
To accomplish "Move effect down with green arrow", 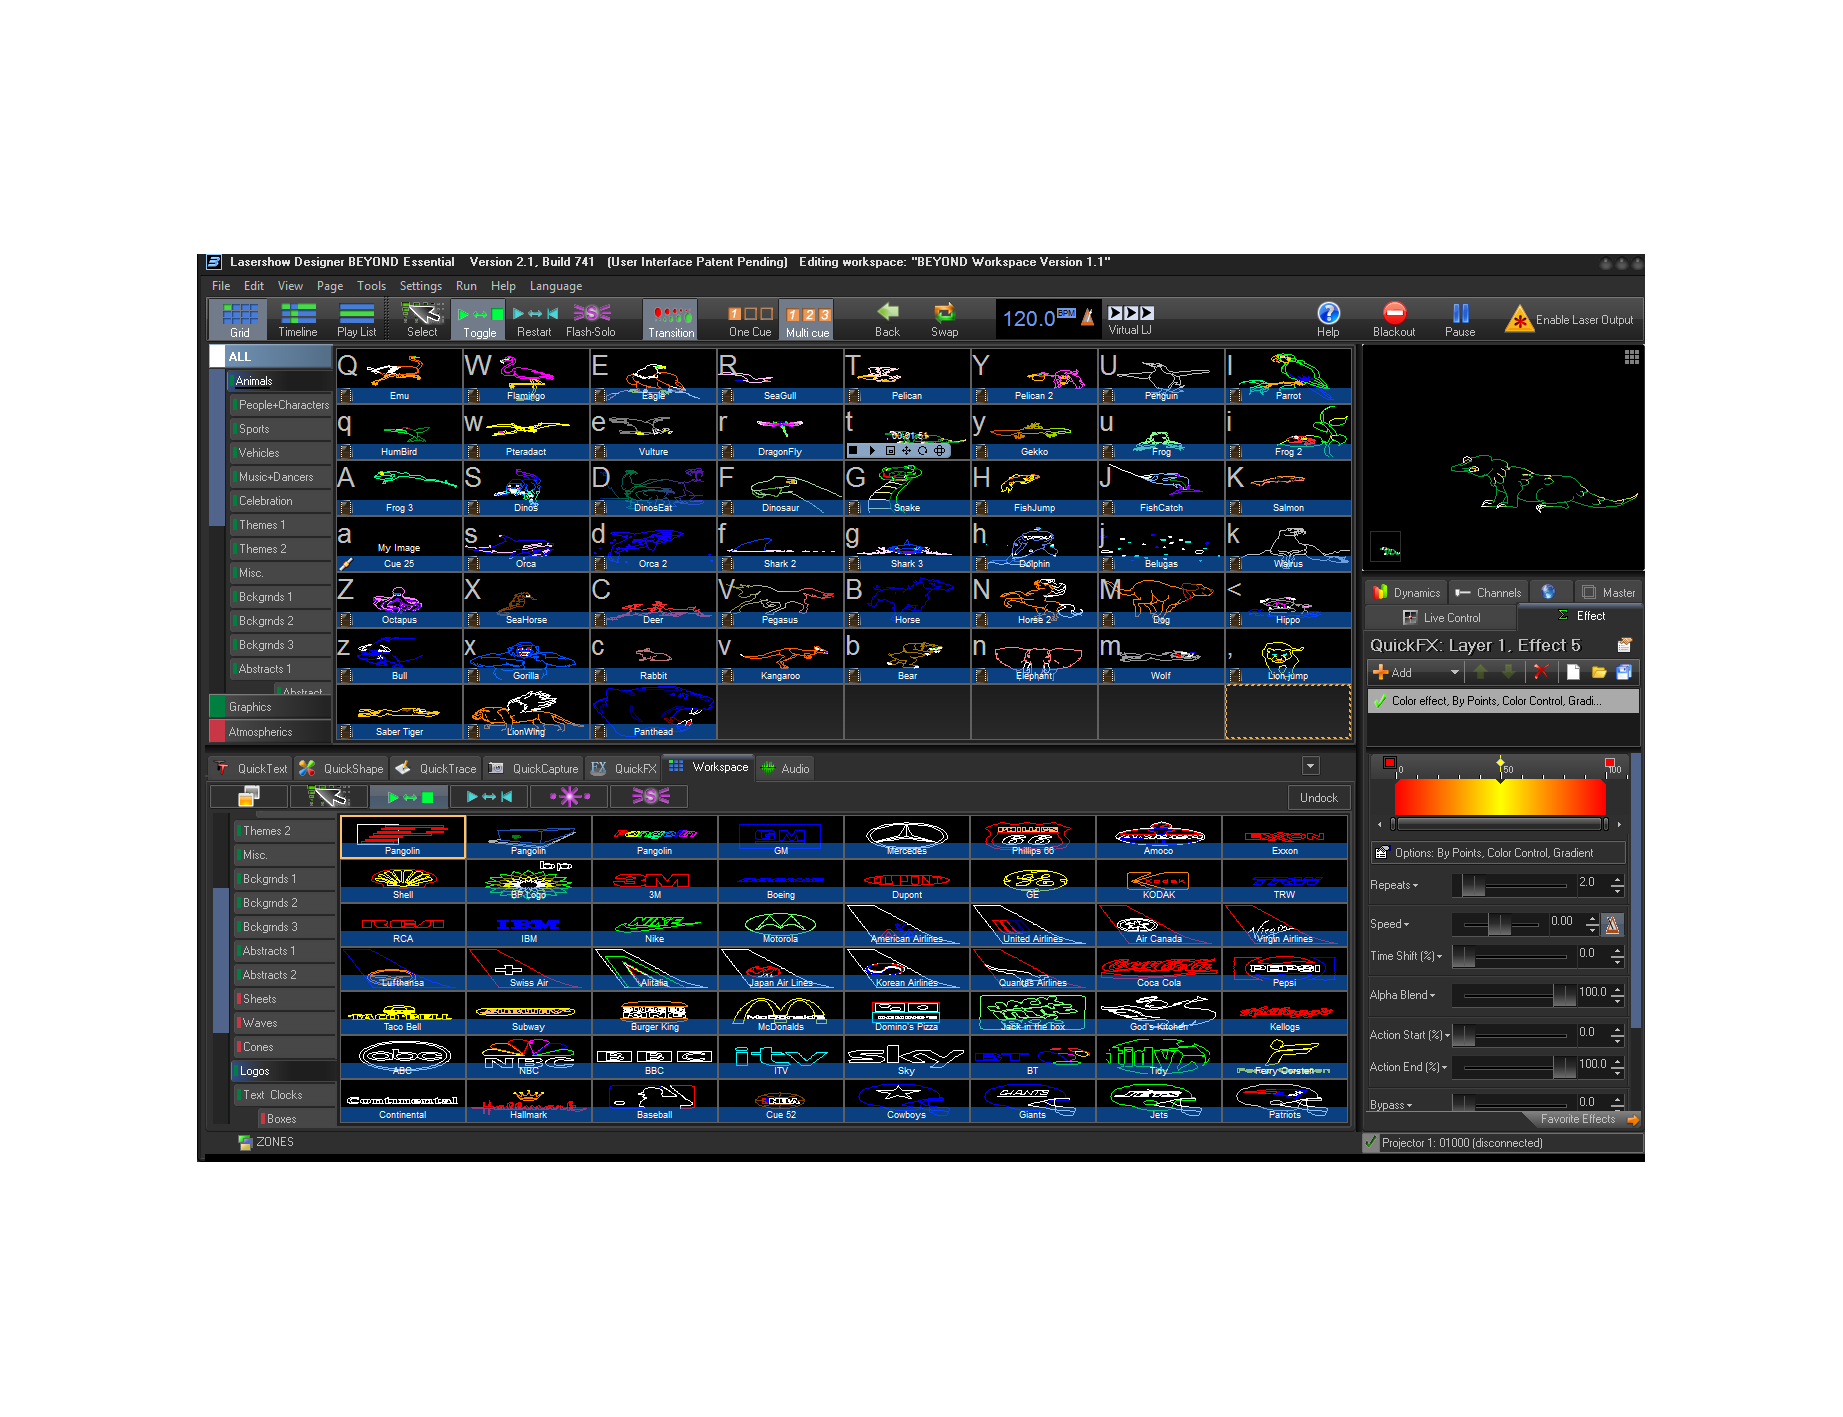I will [x=1508, y=672].
